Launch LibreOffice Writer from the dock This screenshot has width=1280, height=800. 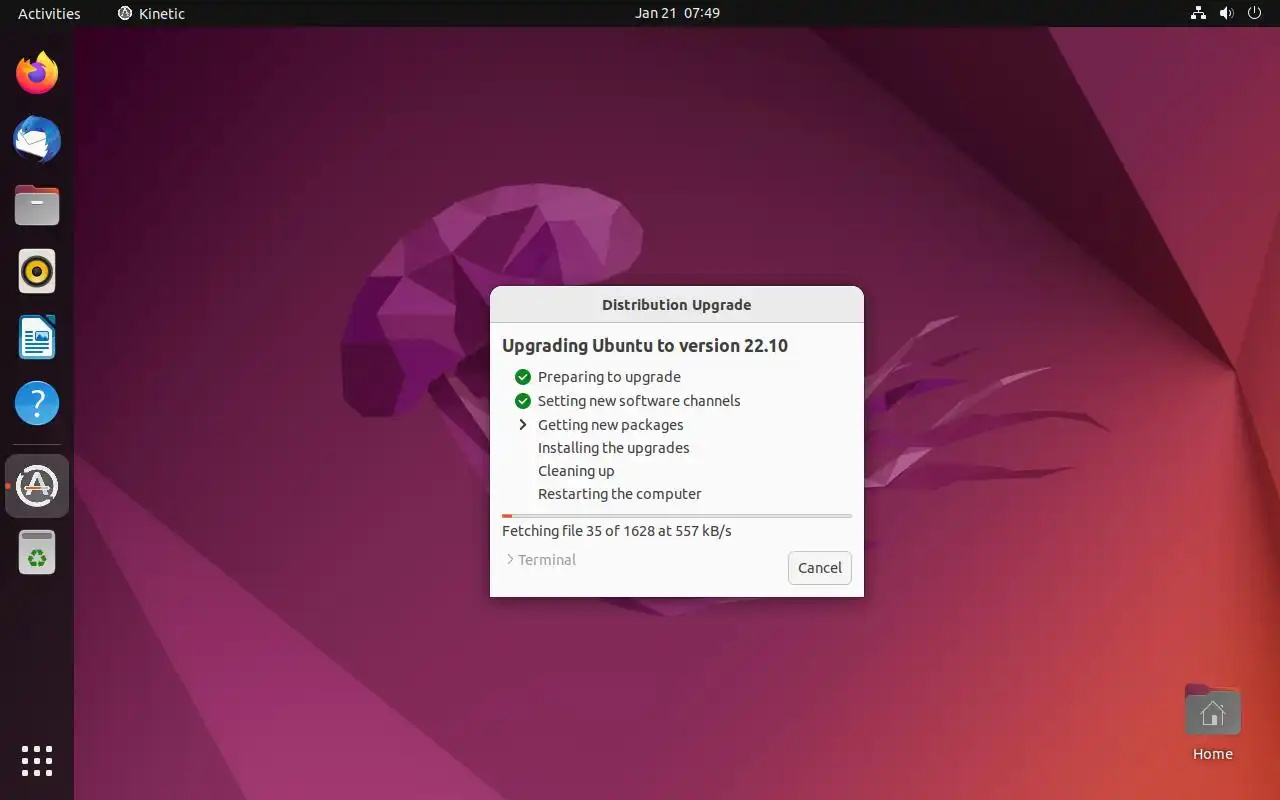pyautogui.click(x=37, y=337)
